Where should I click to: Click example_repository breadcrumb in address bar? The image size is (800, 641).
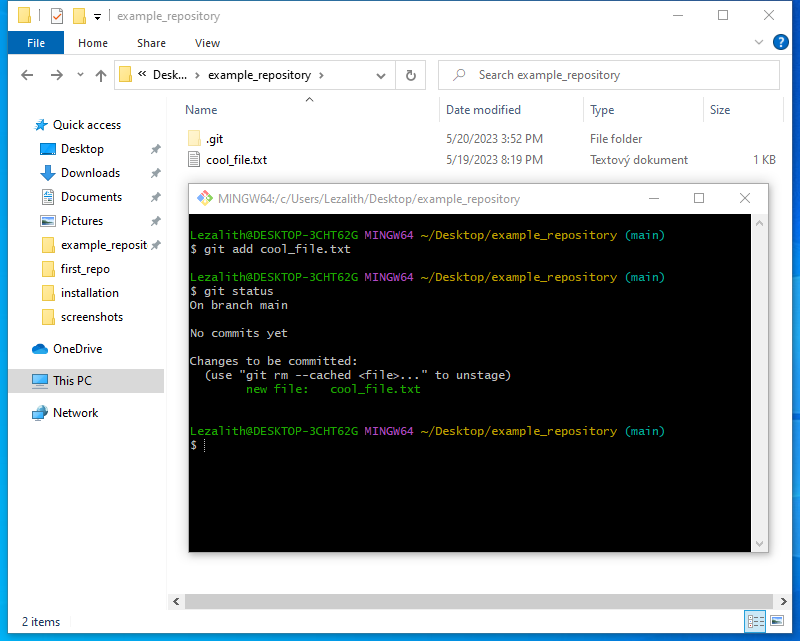coord(259,75)
